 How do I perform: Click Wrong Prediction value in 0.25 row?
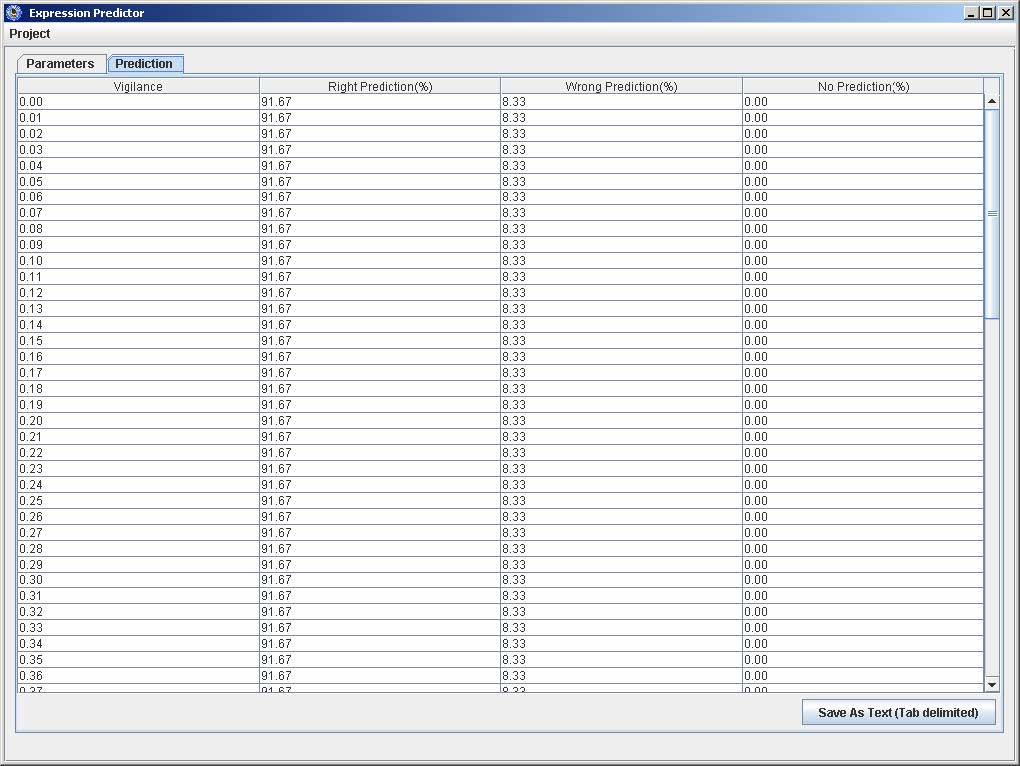621,500
